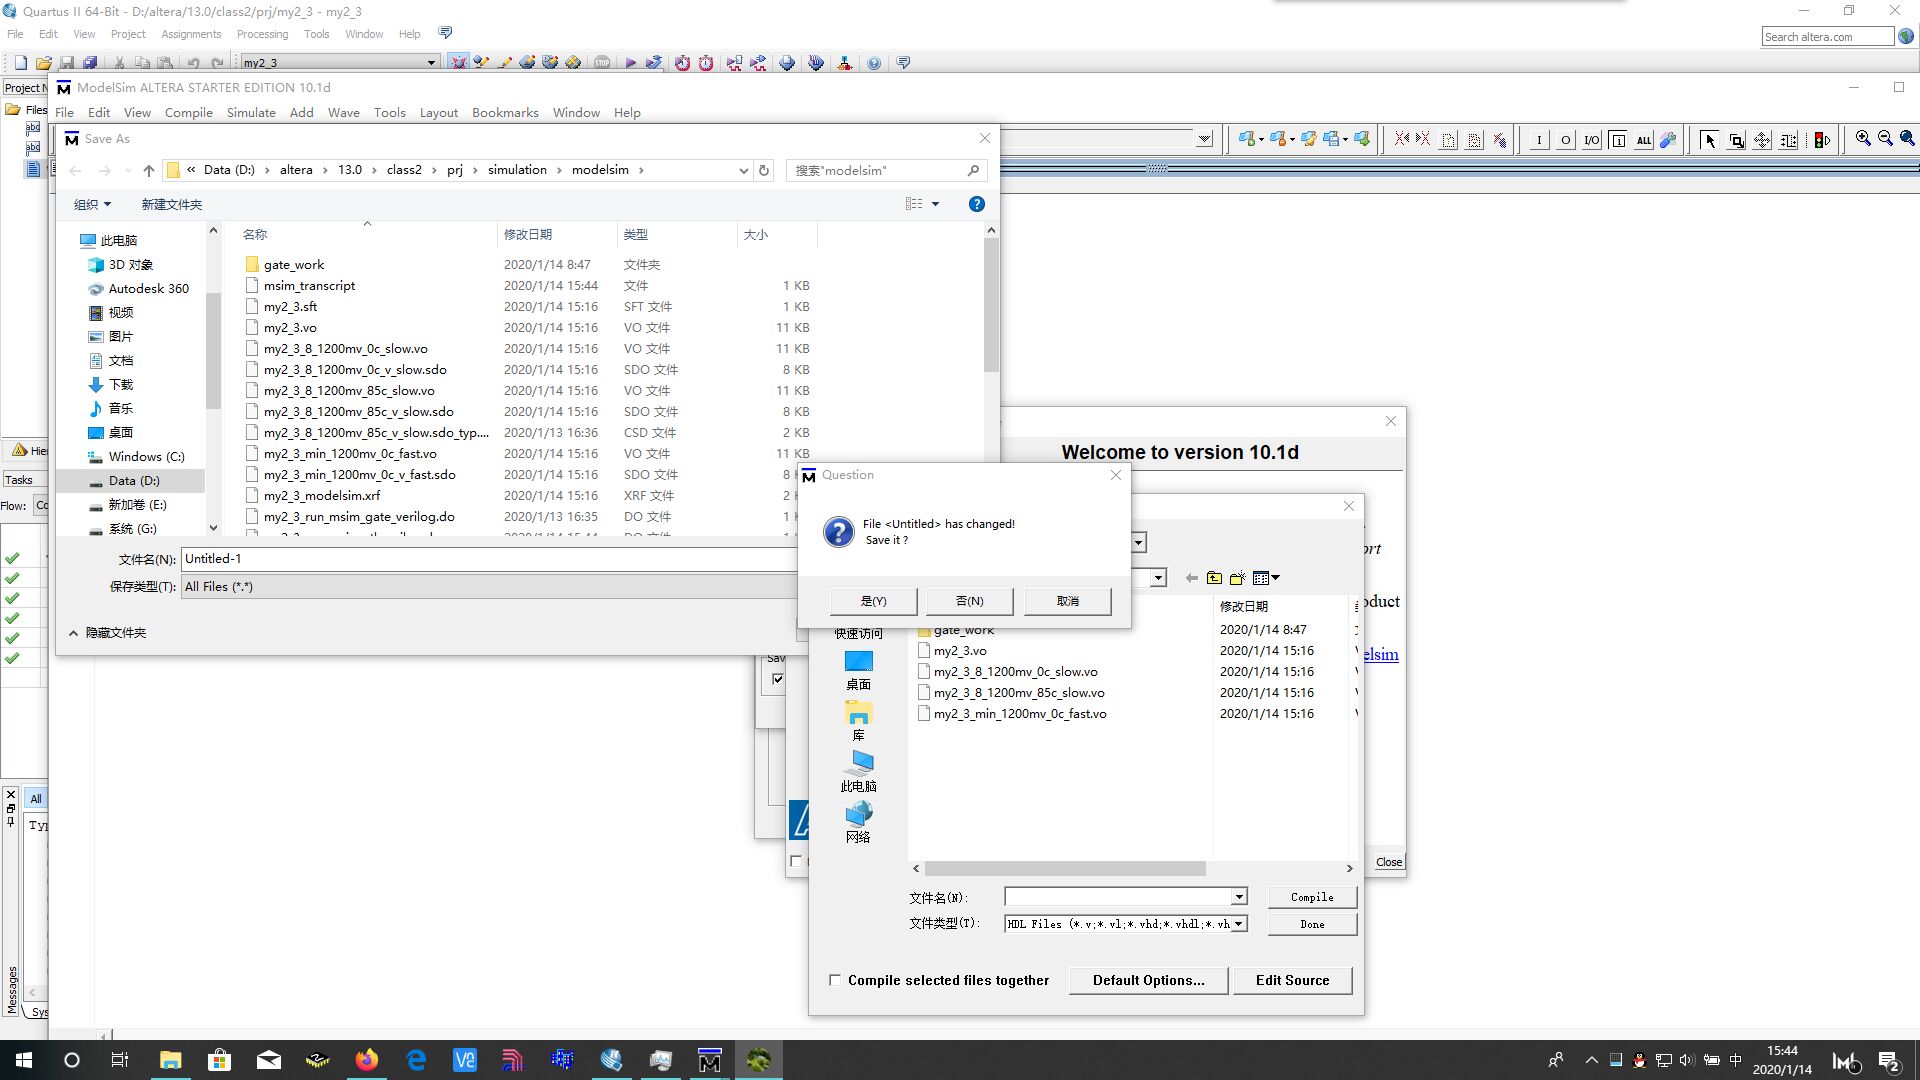Image resolution: width=1920 pixels, height=1080 pixels.
Task: Click Quartus help question-mark toolbar icon
Action: click(874, 63)
